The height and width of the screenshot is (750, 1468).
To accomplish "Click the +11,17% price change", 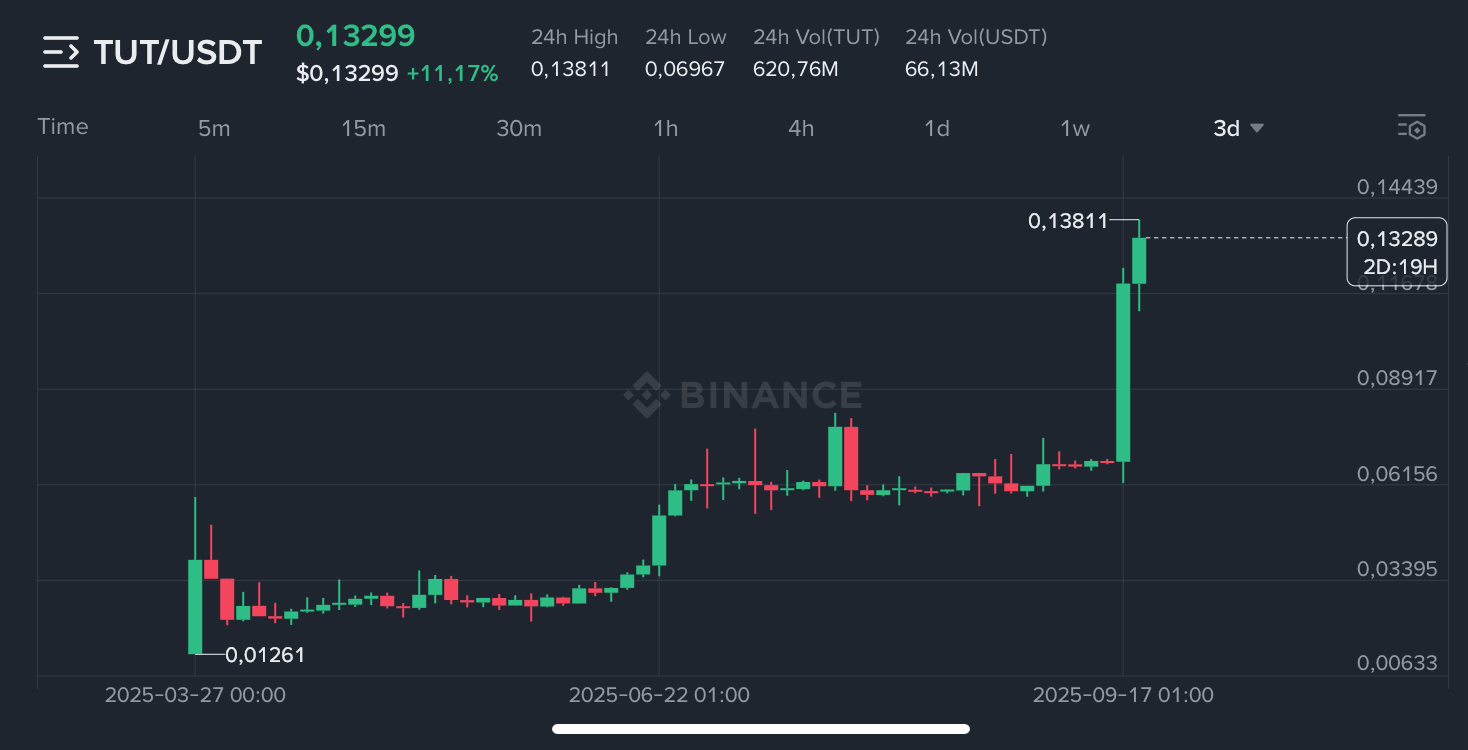I will click(452, 73).
